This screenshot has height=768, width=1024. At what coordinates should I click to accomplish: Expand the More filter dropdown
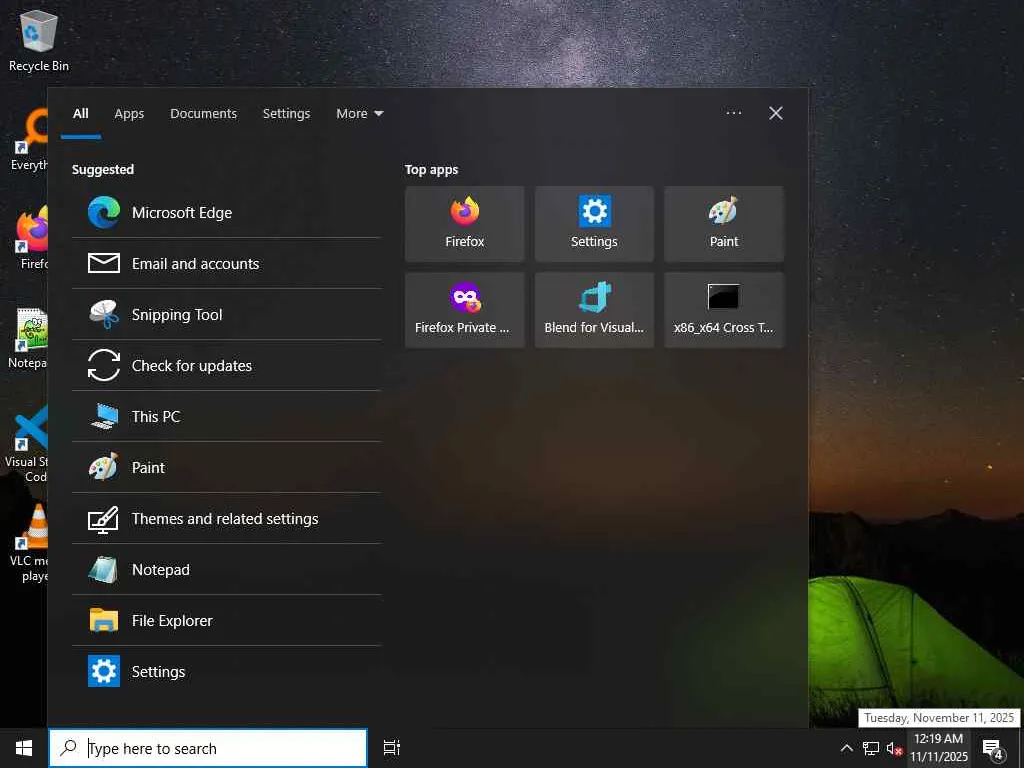pyautogui.click(x=360, y=114)
